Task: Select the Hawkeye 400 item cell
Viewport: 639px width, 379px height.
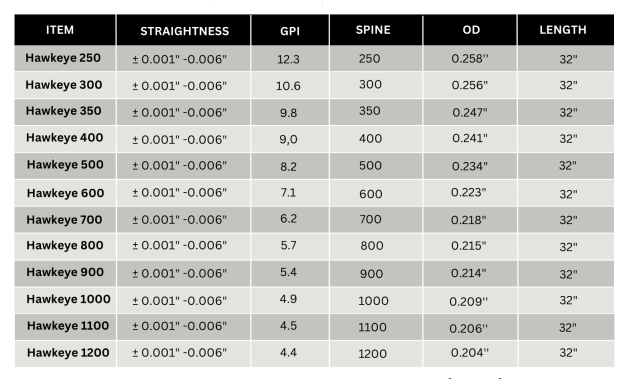Action: tap(64, 138)
